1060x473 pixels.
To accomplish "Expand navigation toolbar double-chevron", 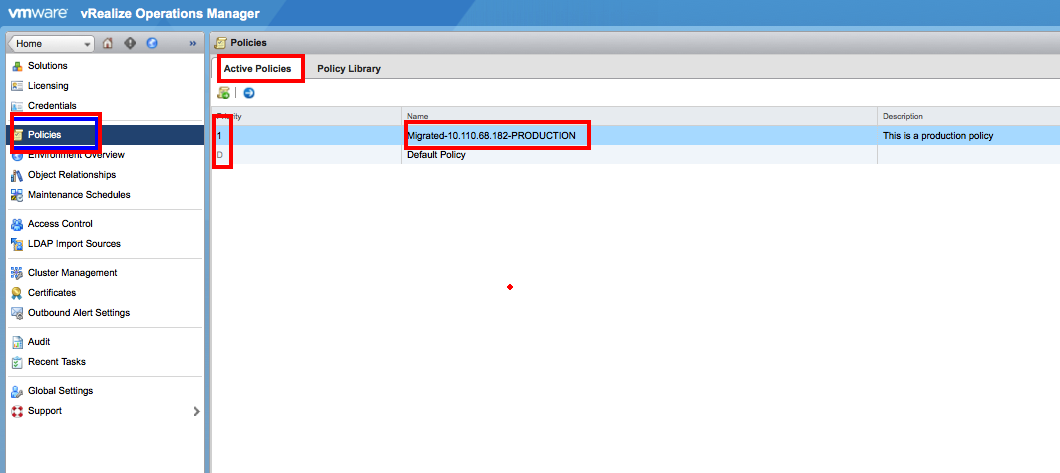I will click(x=193, y=43).
